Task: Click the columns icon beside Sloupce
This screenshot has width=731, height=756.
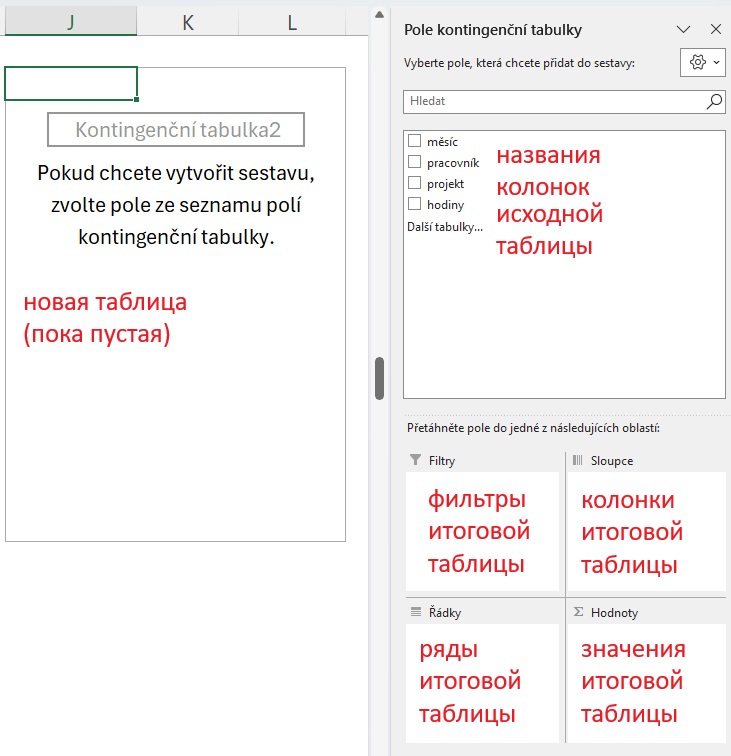Action: click(577, 460)
